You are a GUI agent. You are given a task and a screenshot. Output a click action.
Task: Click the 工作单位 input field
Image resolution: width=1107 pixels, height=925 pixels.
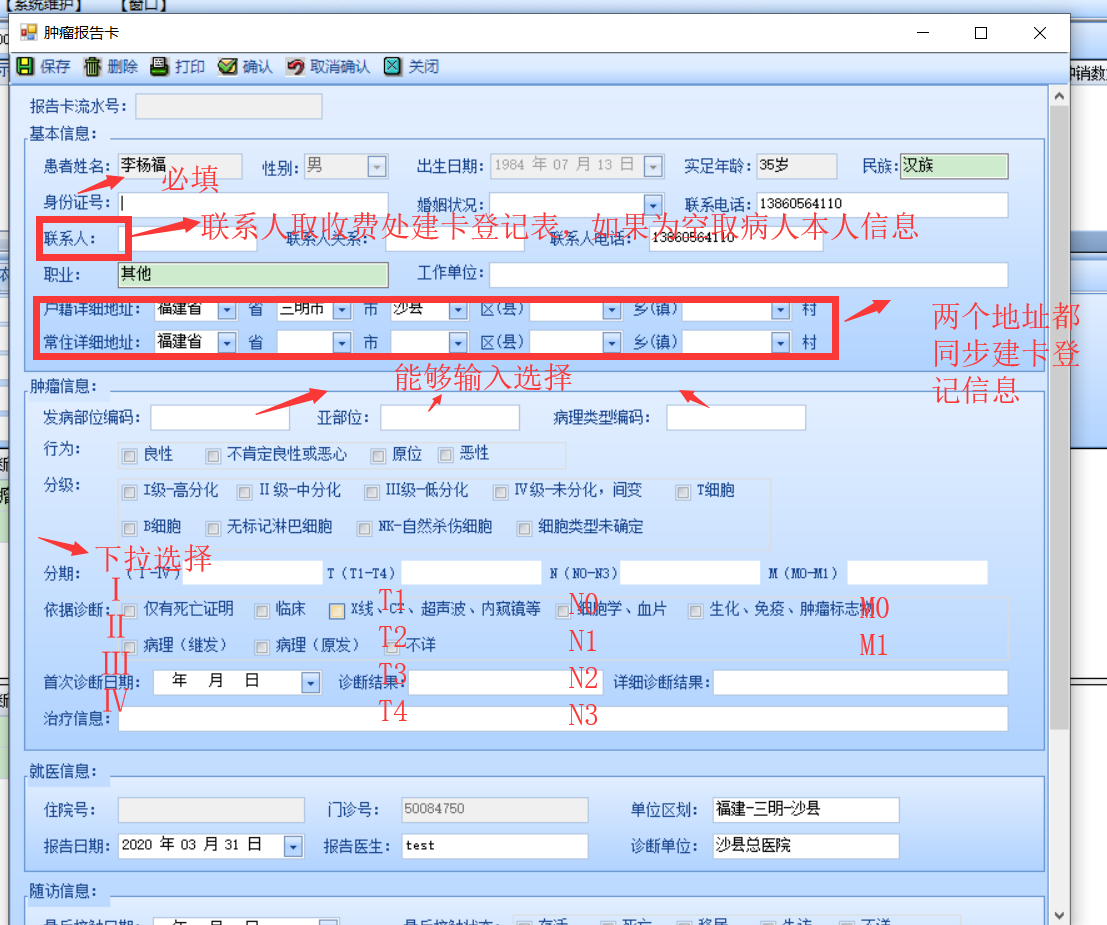click(749, 275)
